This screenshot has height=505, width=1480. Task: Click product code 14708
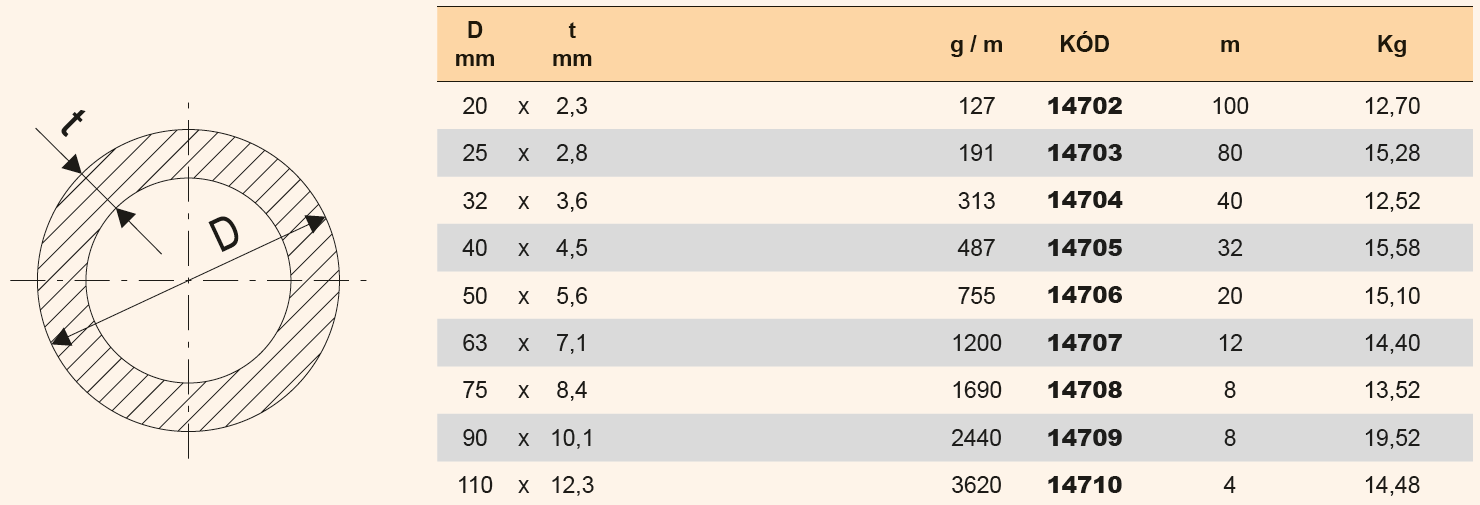point(1085,390)
